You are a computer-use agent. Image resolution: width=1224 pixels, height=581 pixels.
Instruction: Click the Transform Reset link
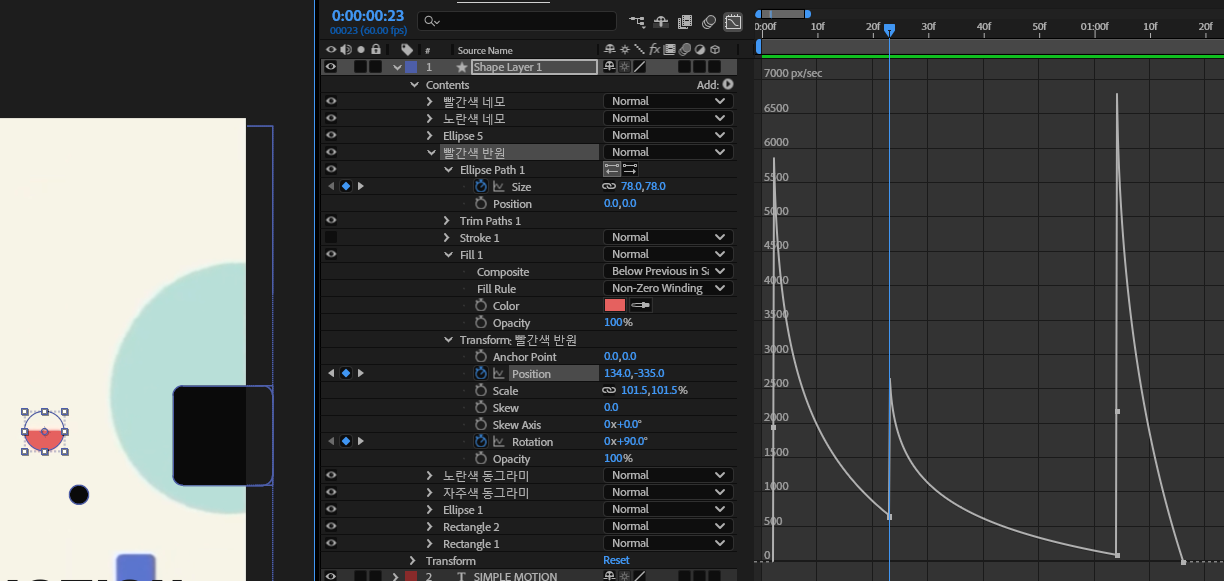point(616,560)
